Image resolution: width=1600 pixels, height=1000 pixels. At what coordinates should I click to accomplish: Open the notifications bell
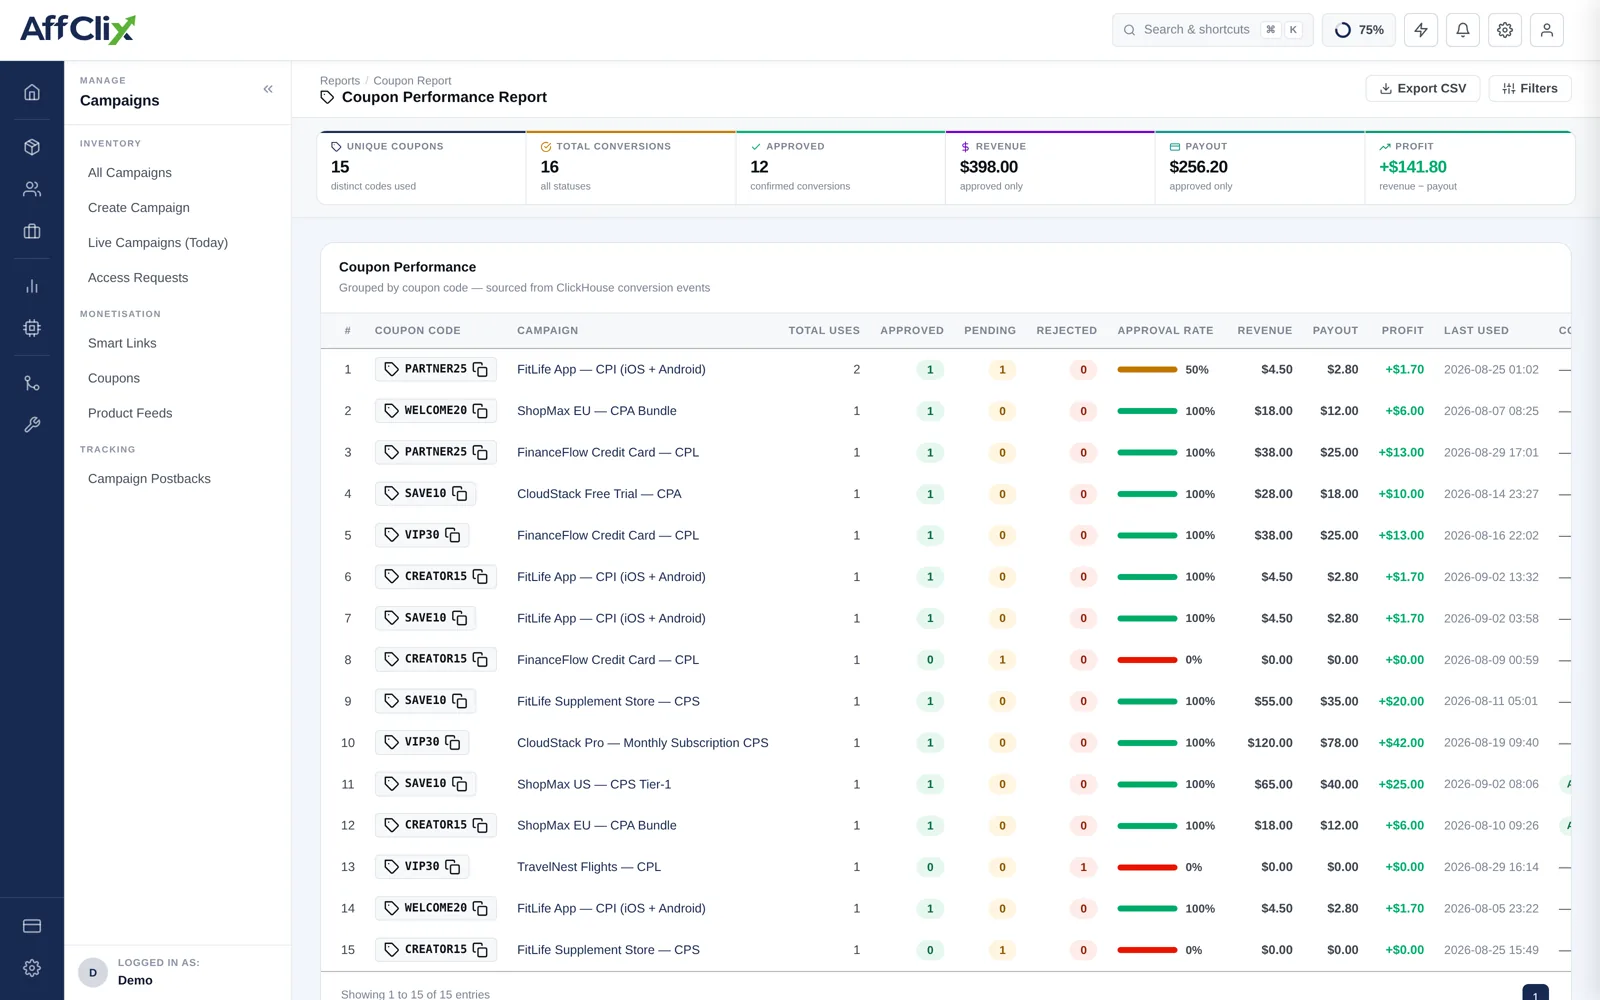tap(1463, 30)
